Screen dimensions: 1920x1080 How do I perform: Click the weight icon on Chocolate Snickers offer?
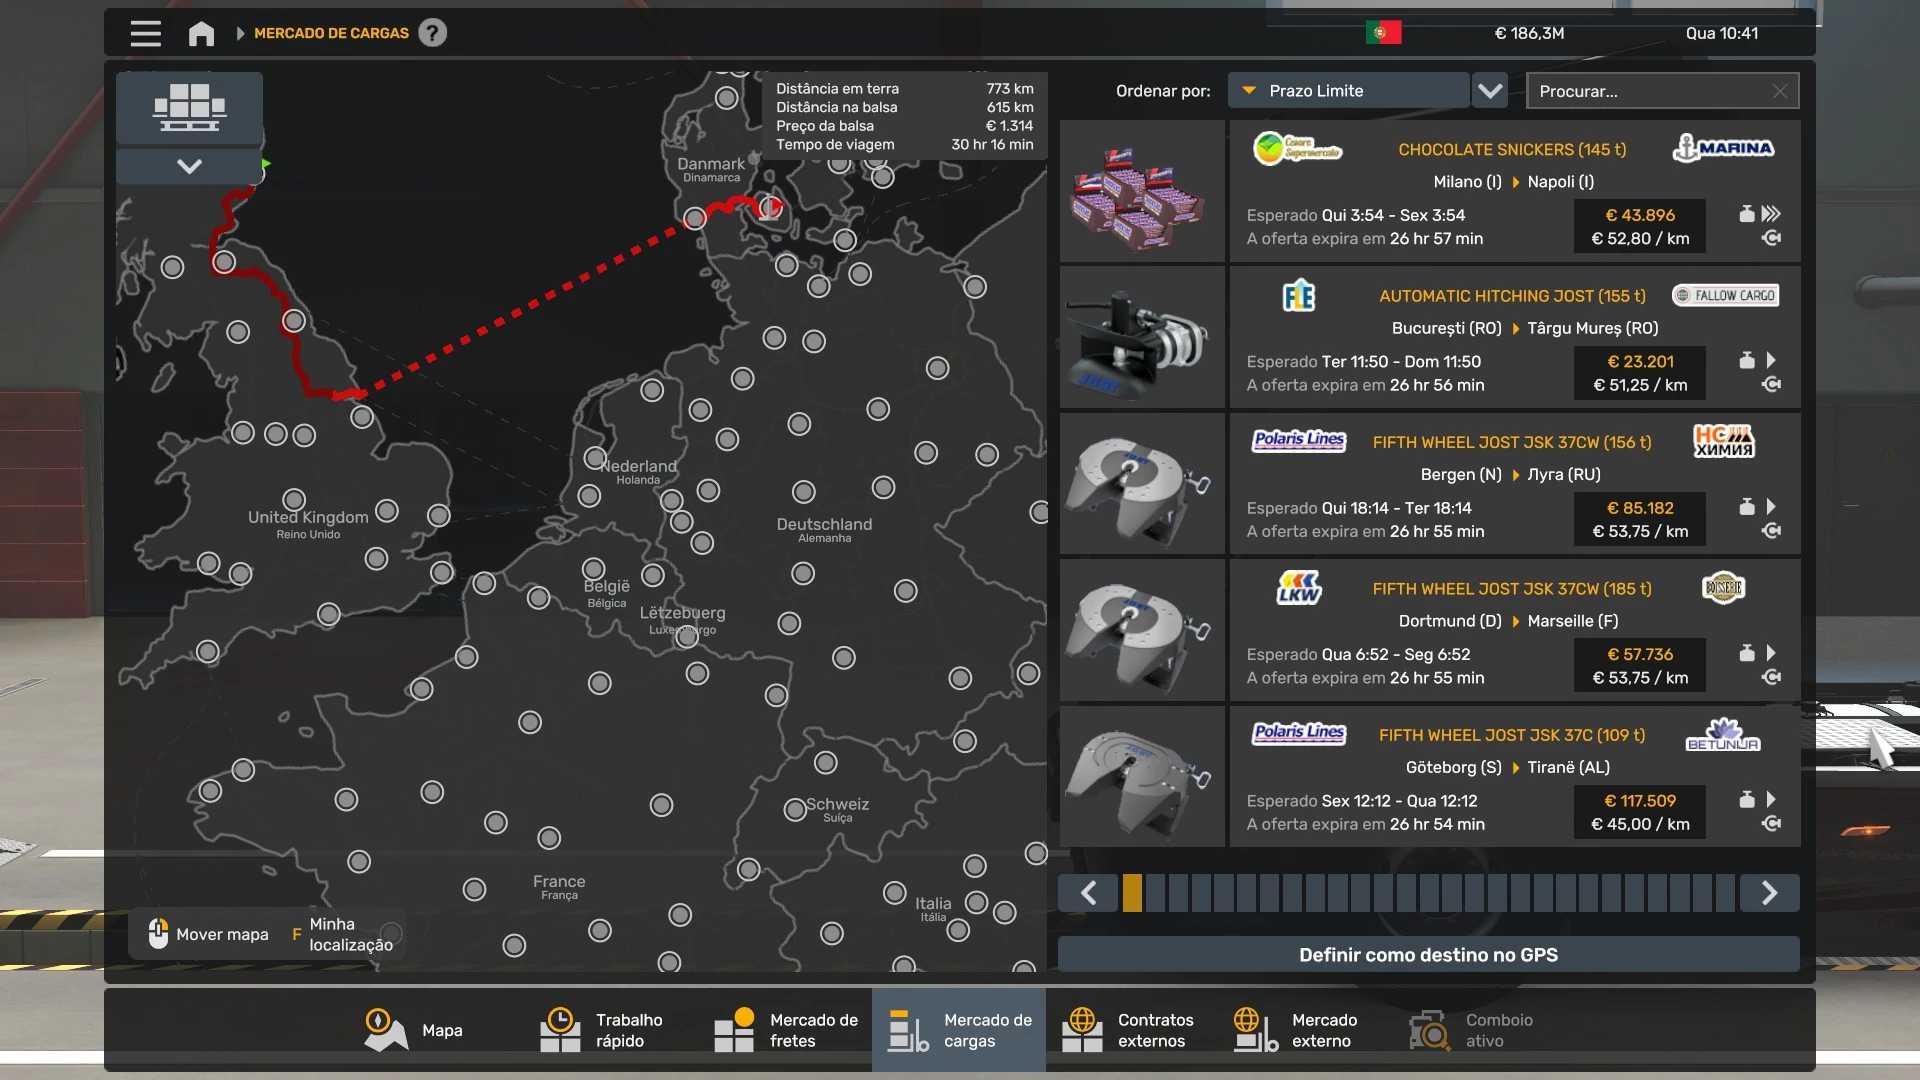click(x=1746, y=214)
